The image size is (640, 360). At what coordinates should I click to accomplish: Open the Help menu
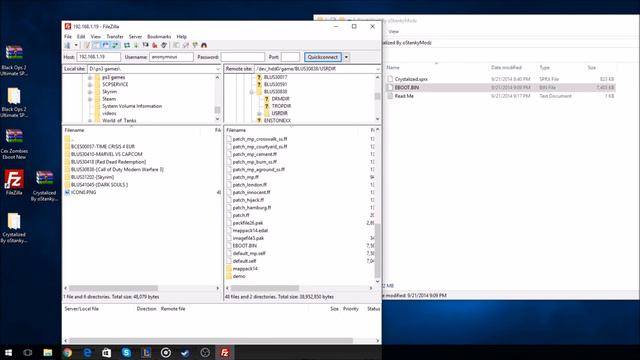(182, 36)
